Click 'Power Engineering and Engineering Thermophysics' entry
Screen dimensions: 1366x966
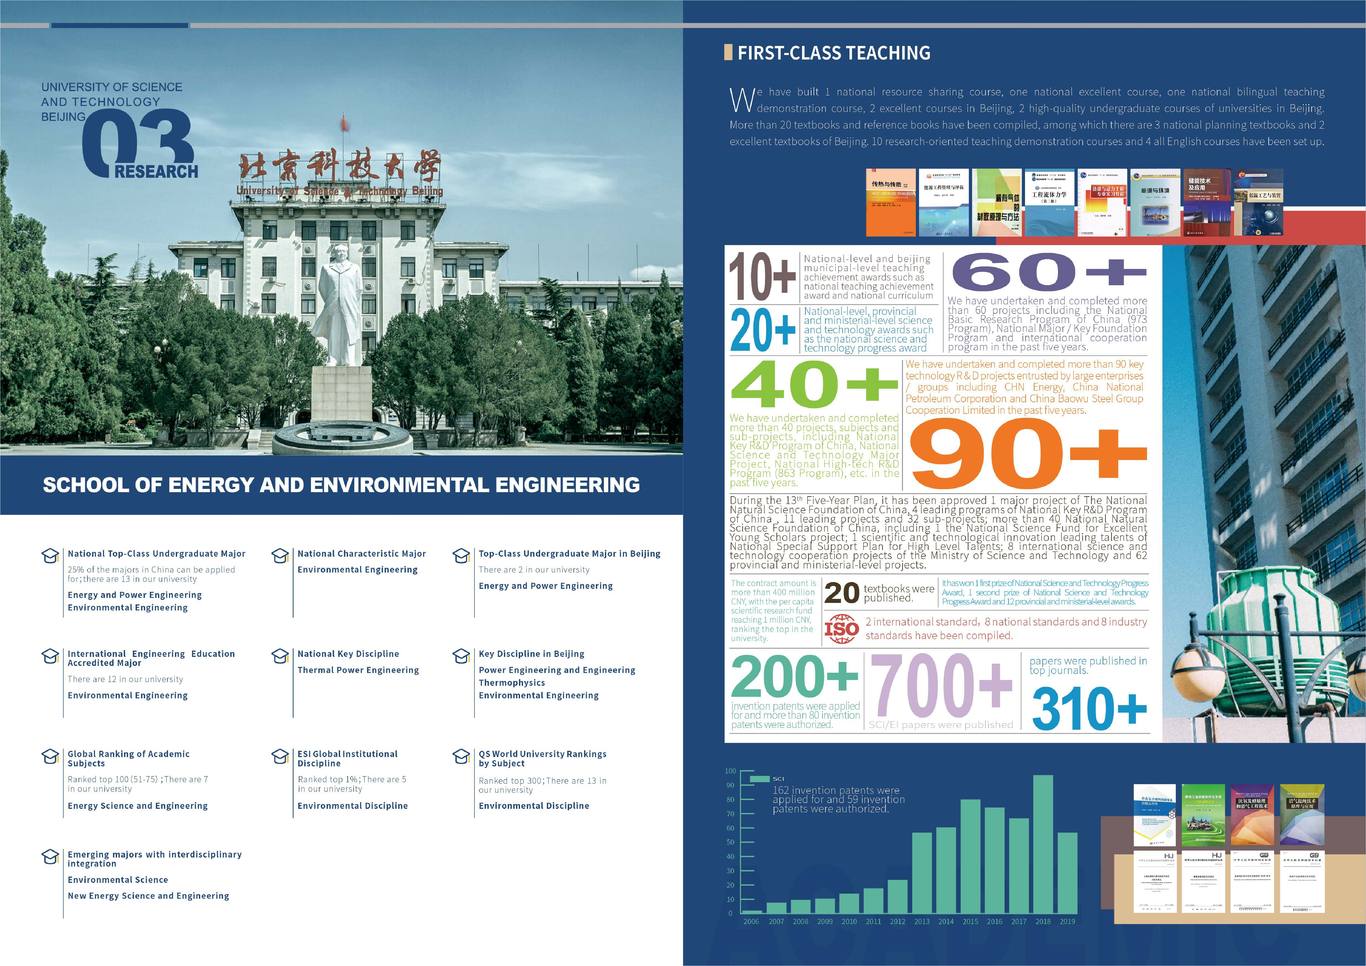pos(557,676)
